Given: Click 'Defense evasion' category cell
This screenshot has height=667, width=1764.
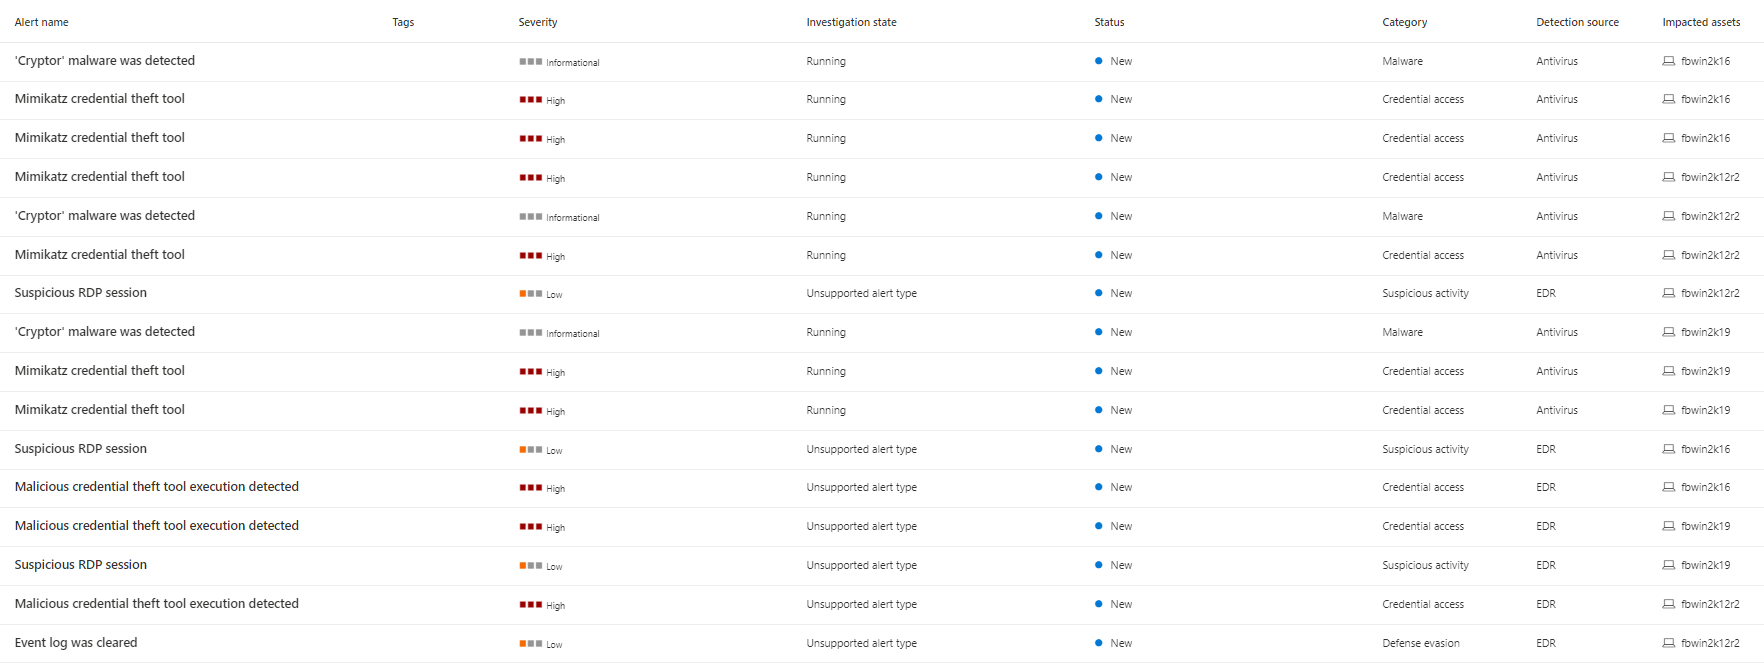Looking at the screenshot, I should pyautogui.click(x=1421, y=643).
